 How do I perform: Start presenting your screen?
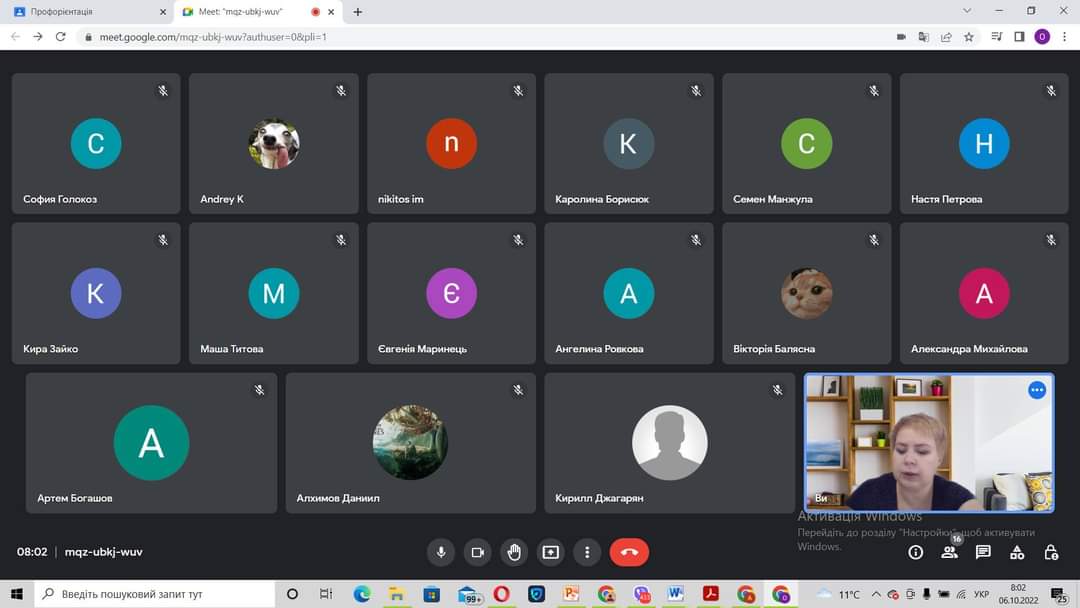click(551, 552)
